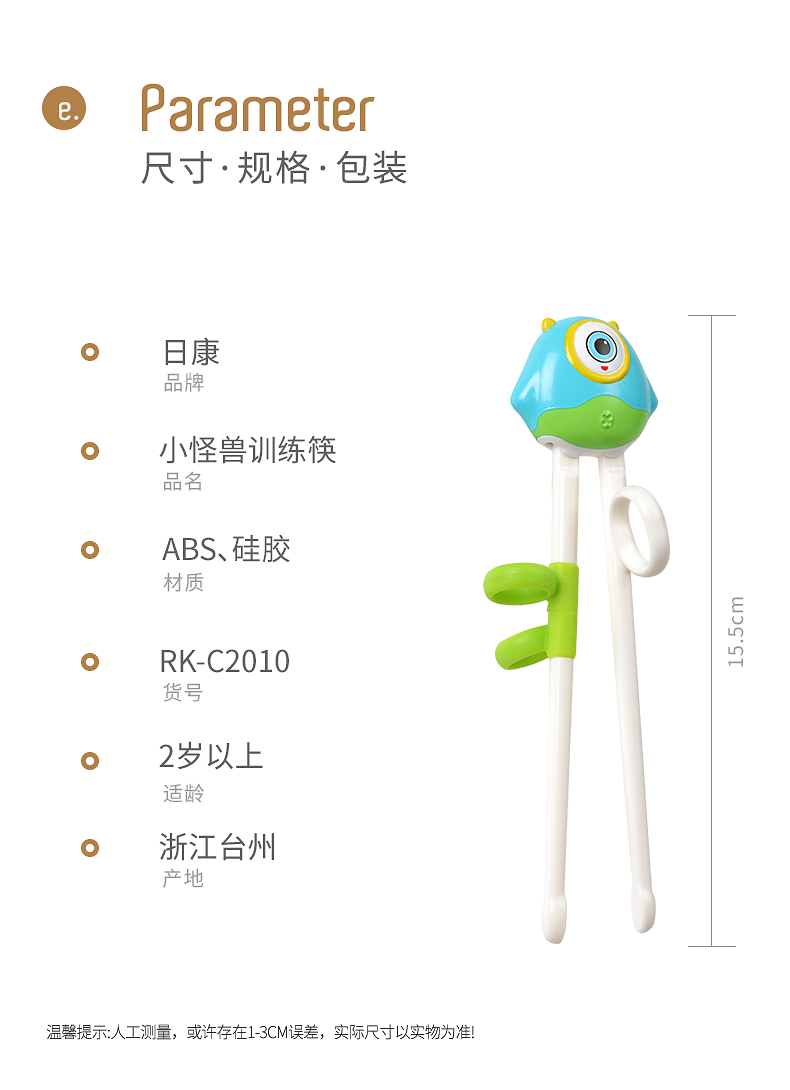Screen dimensions: 790x1090
Task: Click the item number RK-C2010
Action: coord(225,662)
